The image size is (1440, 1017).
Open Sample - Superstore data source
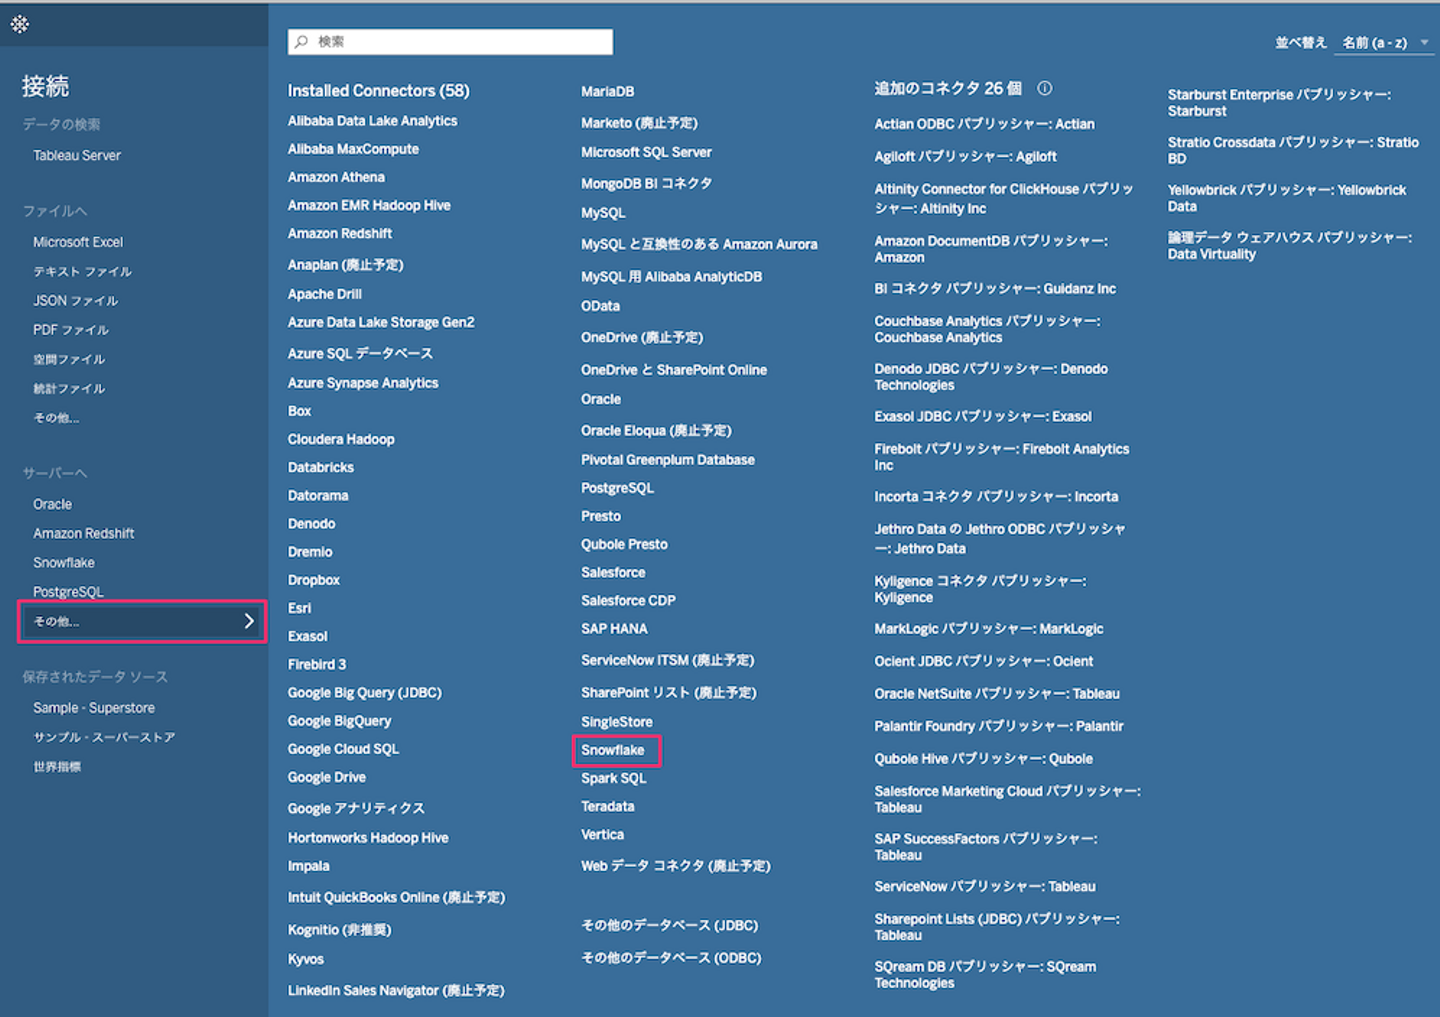94,708
